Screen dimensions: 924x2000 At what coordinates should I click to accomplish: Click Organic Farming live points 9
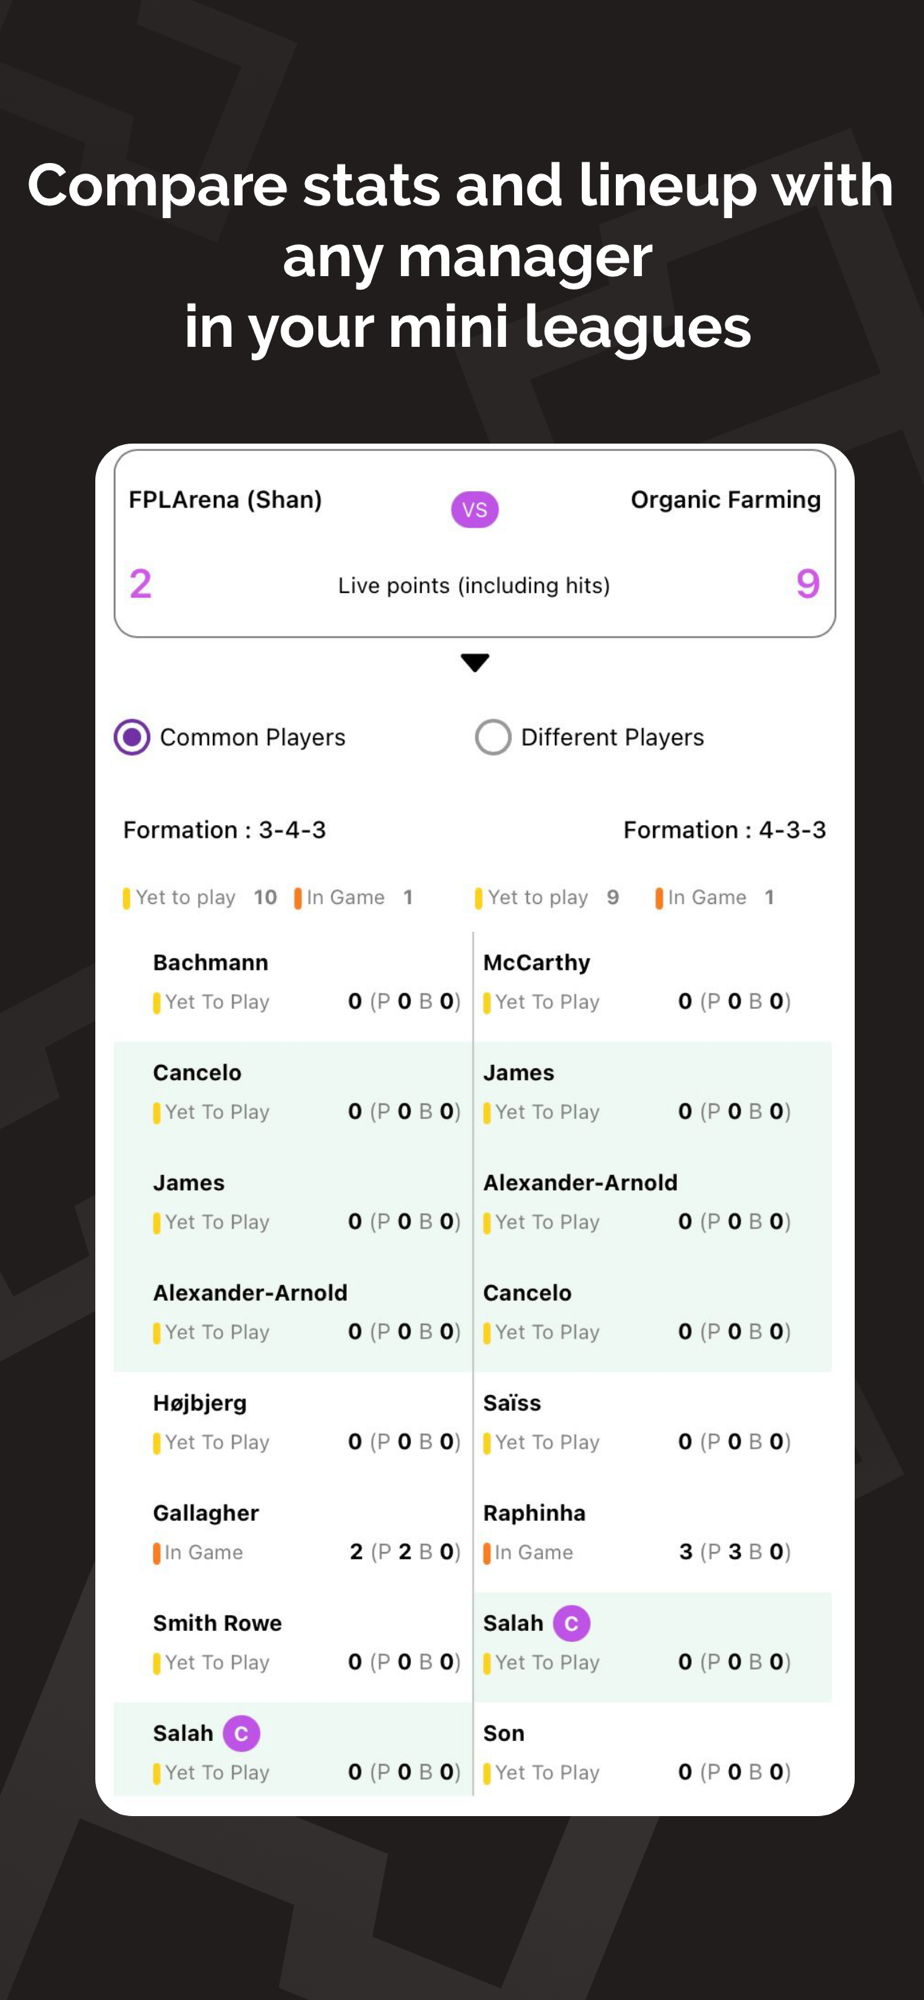pyautogui.click(x=808, y=584)
